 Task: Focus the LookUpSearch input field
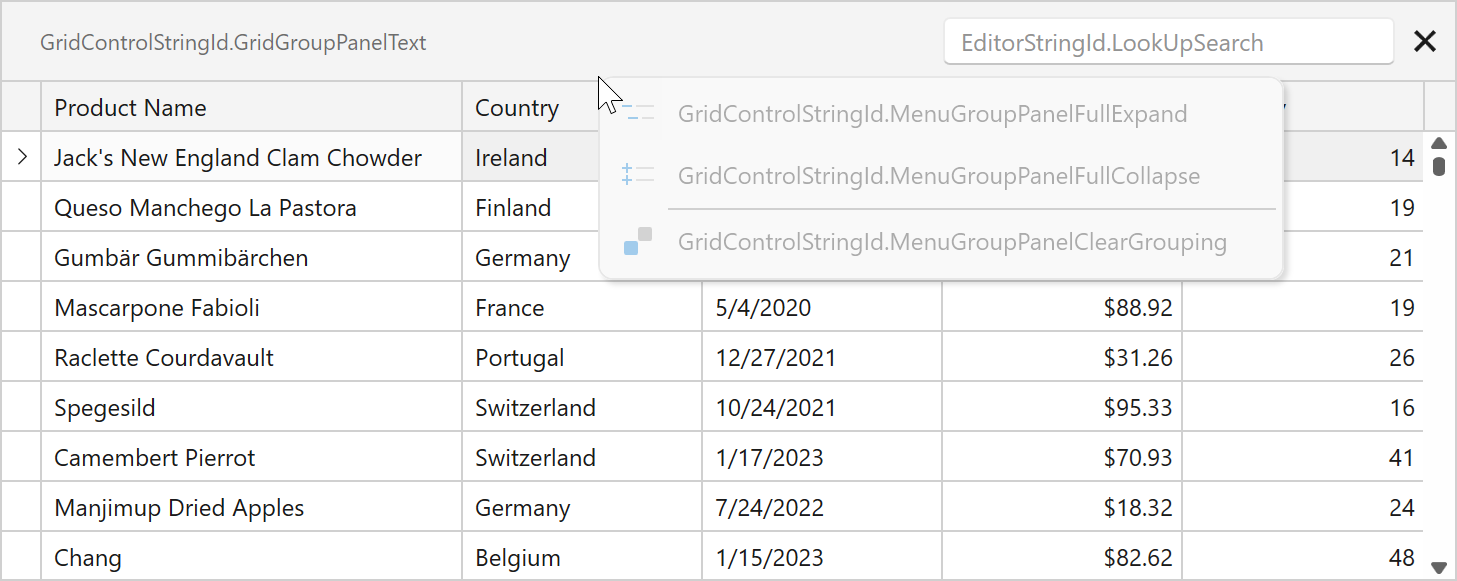click(x=1167, y=43)
